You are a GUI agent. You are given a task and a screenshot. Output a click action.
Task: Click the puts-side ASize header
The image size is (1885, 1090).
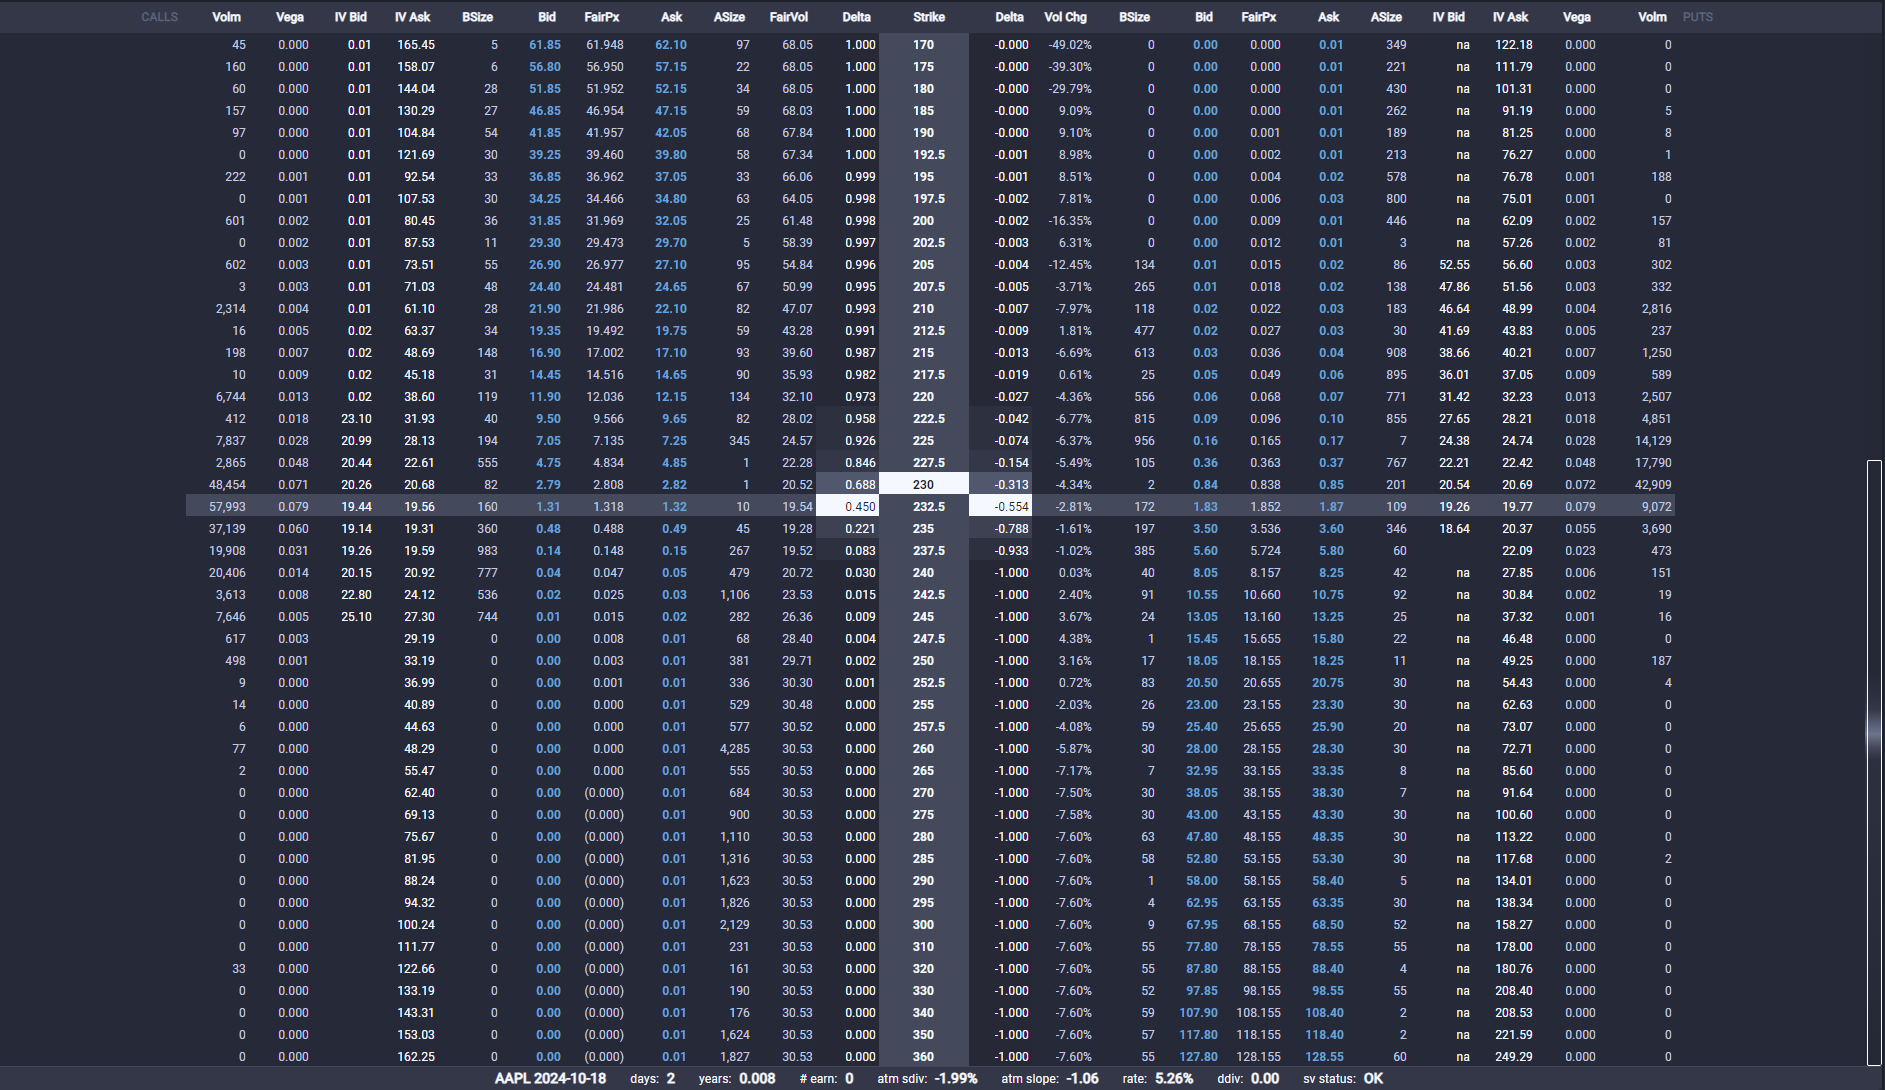1386,17
